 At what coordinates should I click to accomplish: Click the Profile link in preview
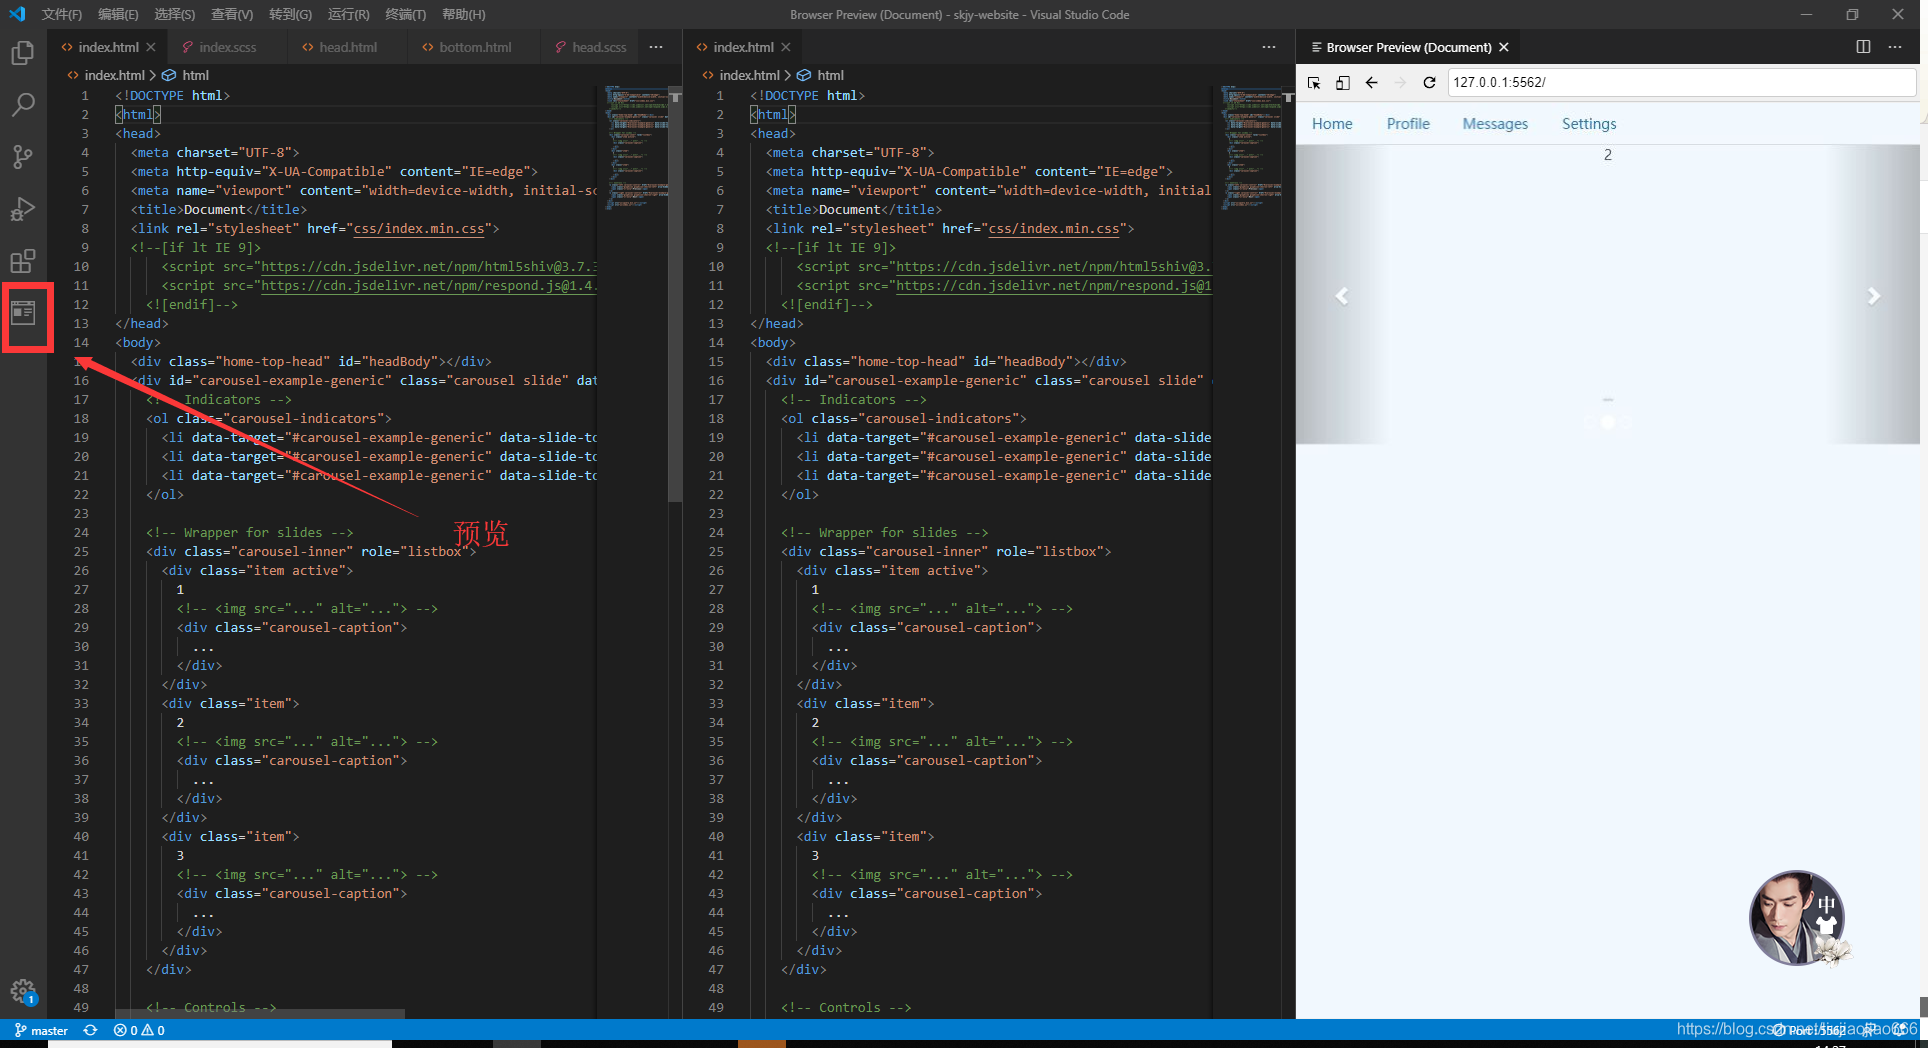point(1407,124)
